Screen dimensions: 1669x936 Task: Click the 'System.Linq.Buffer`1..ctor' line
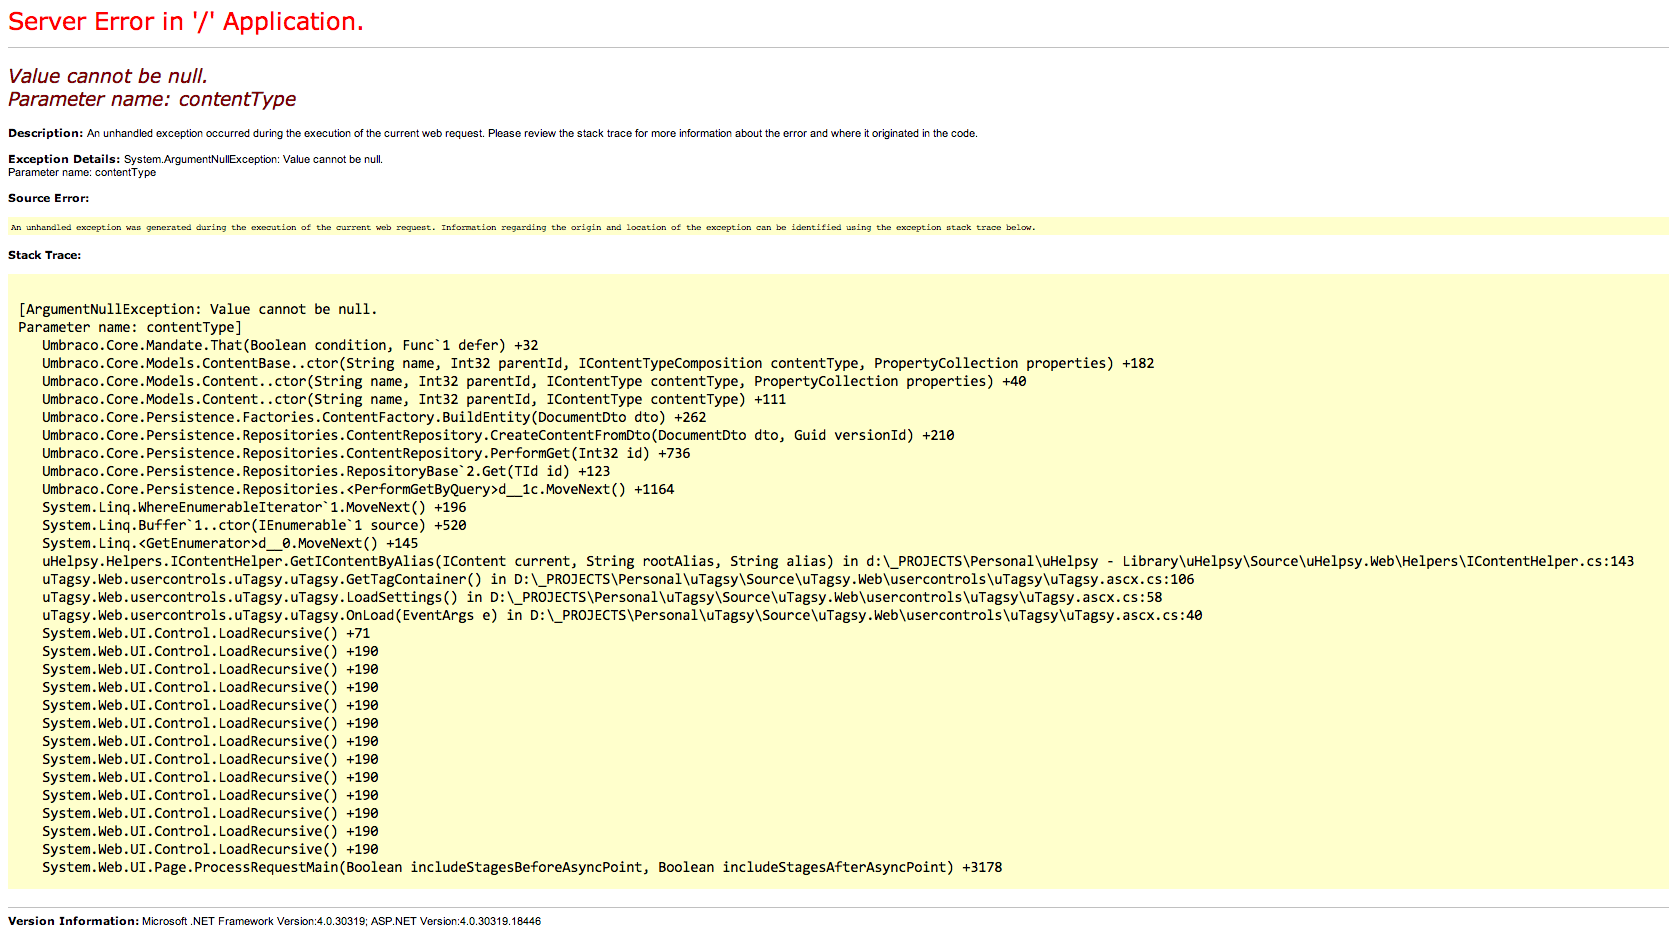click(x=254, y=525)
